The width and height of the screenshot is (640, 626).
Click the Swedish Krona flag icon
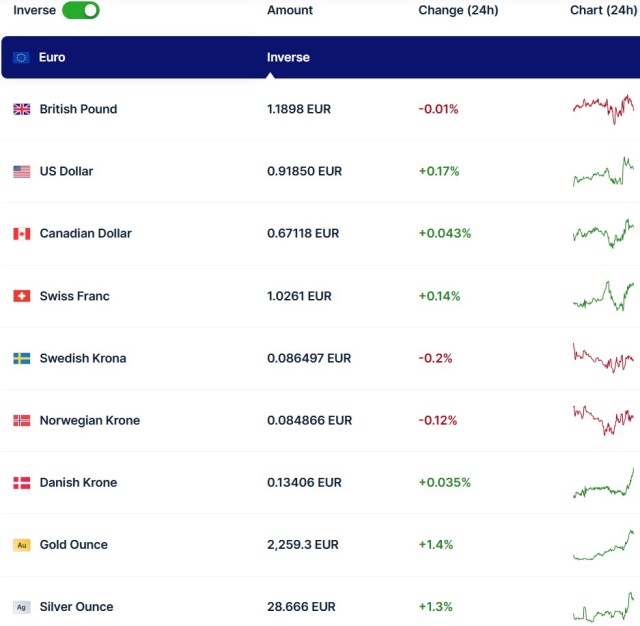click(x=21, y=358)
